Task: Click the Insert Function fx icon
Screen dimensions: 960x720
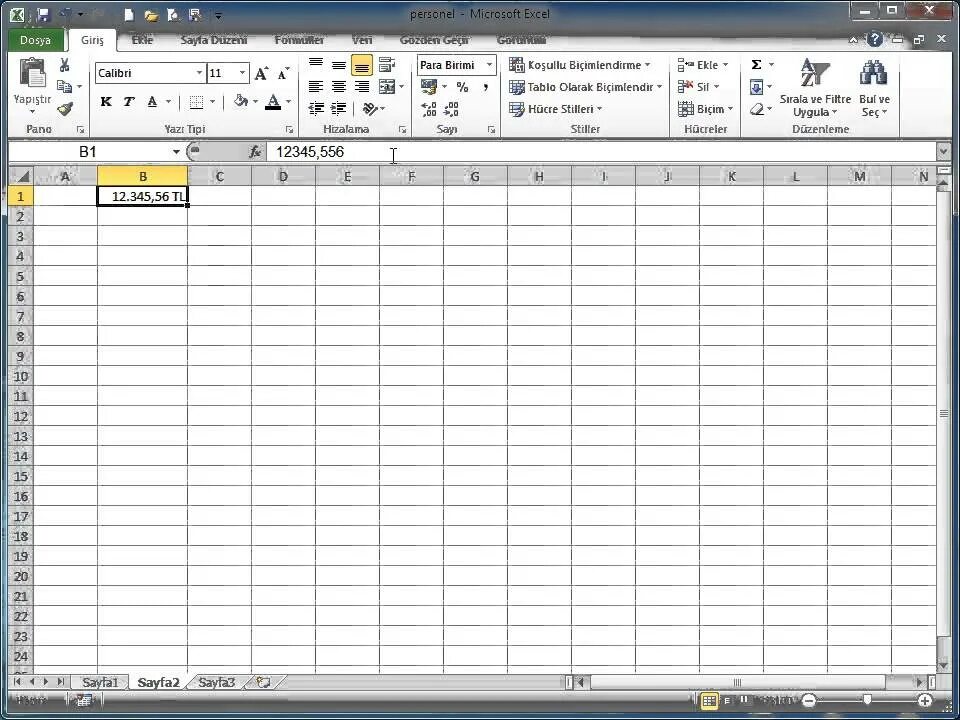Action: (x=255, y=152)
